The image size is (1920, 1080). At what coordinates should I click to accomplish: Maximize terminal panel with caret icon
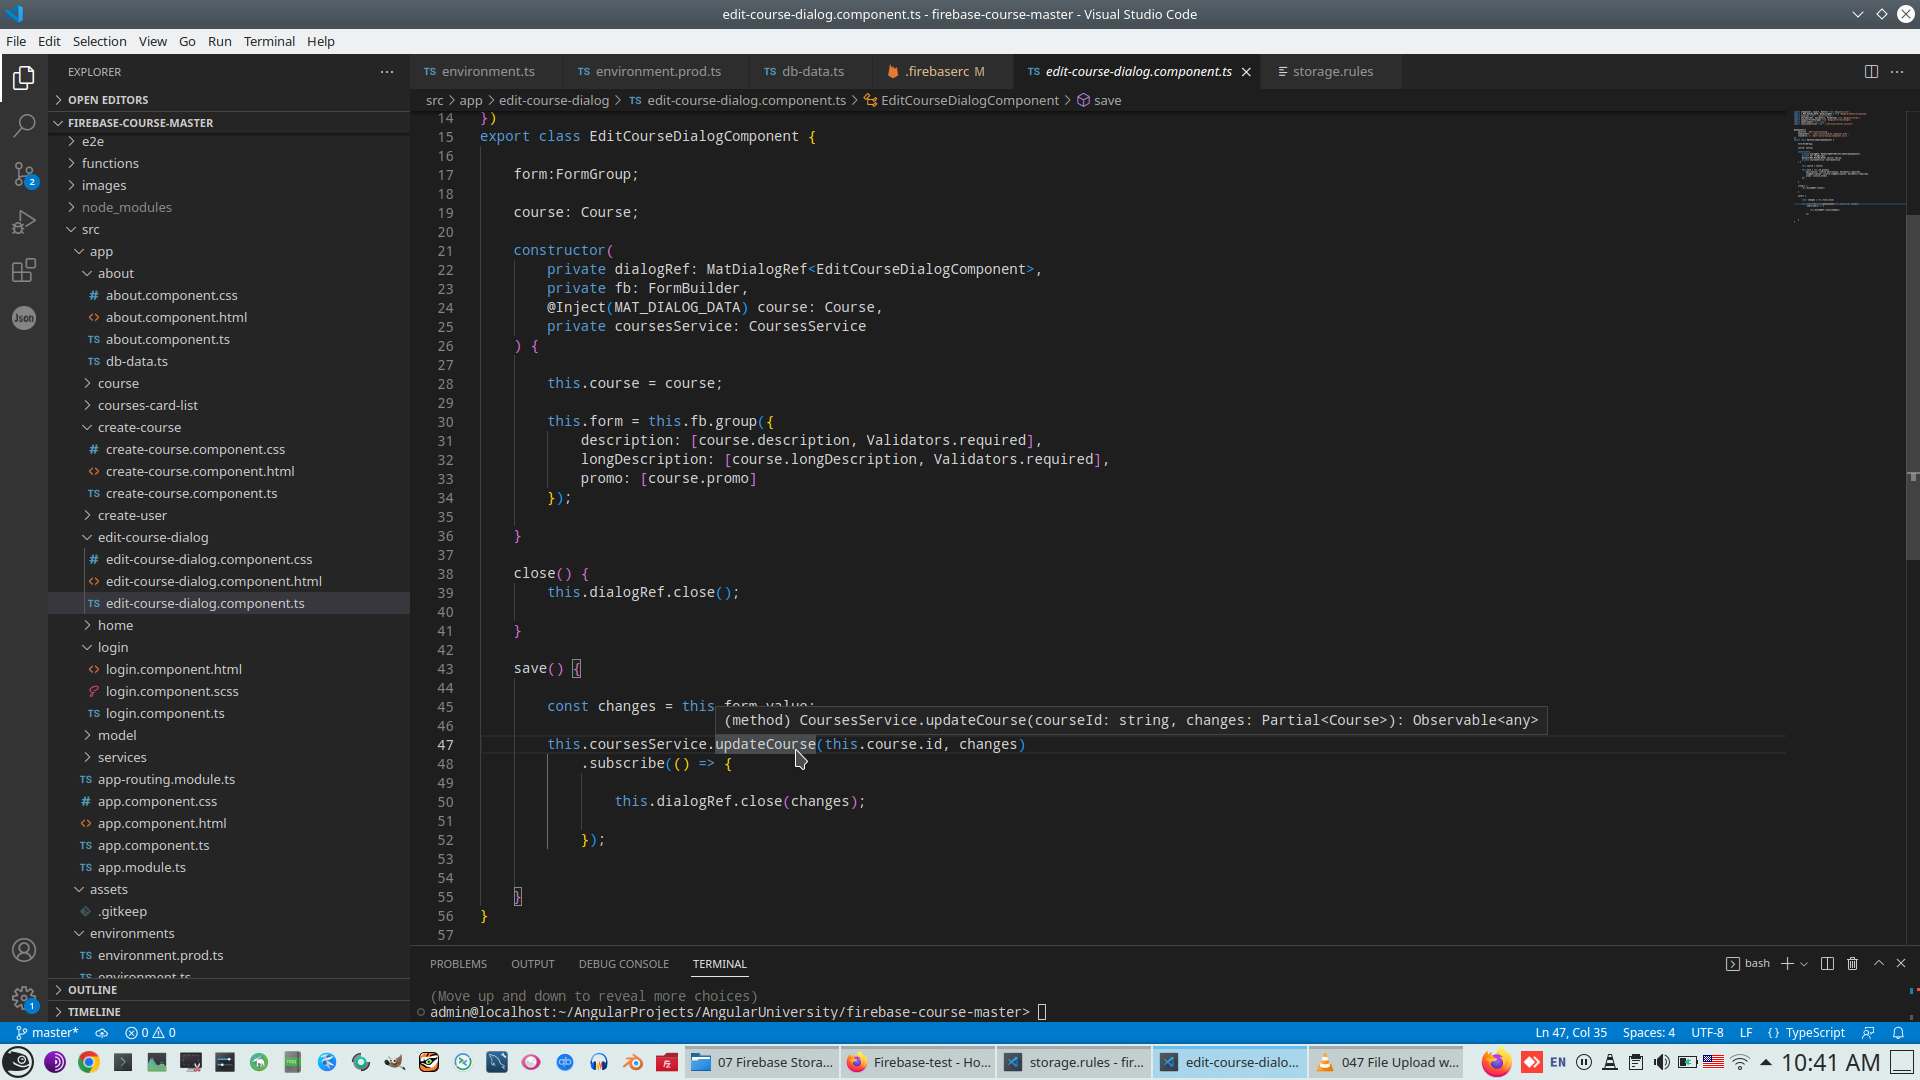click(1878, 963)
